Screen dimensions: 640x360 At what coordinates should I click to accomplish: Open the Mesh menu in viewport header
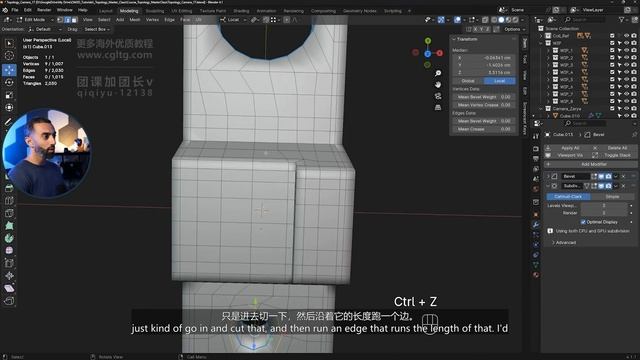(x=135, y=20)
